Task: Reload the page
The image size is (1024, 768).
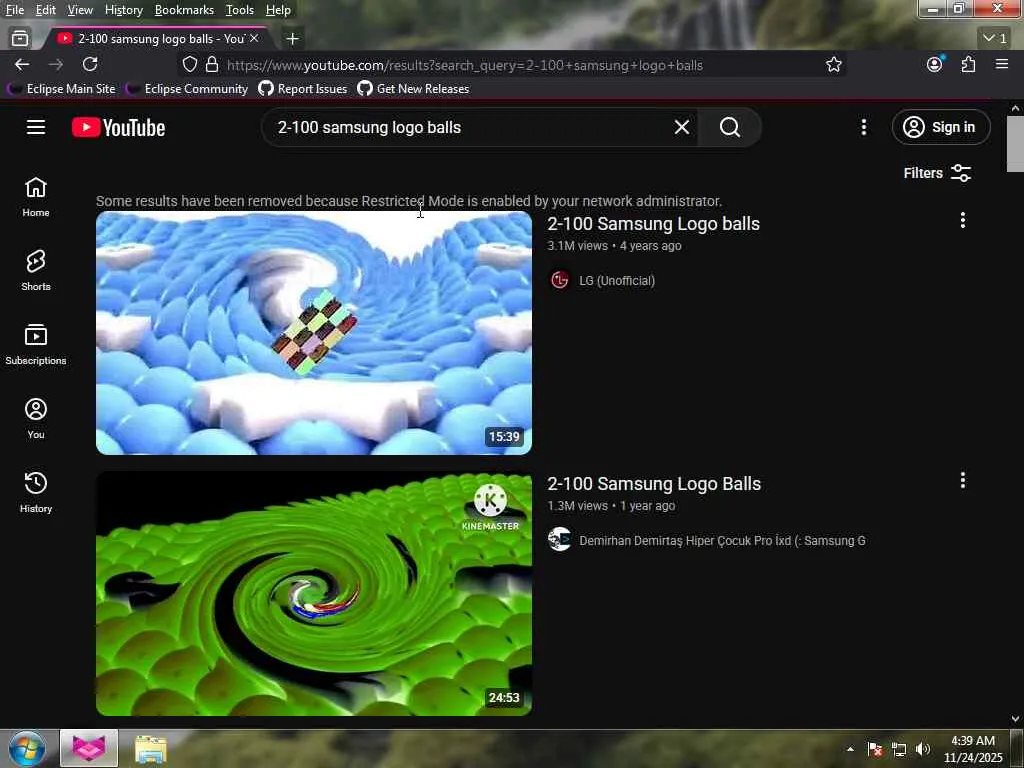Action: (90, 64)
